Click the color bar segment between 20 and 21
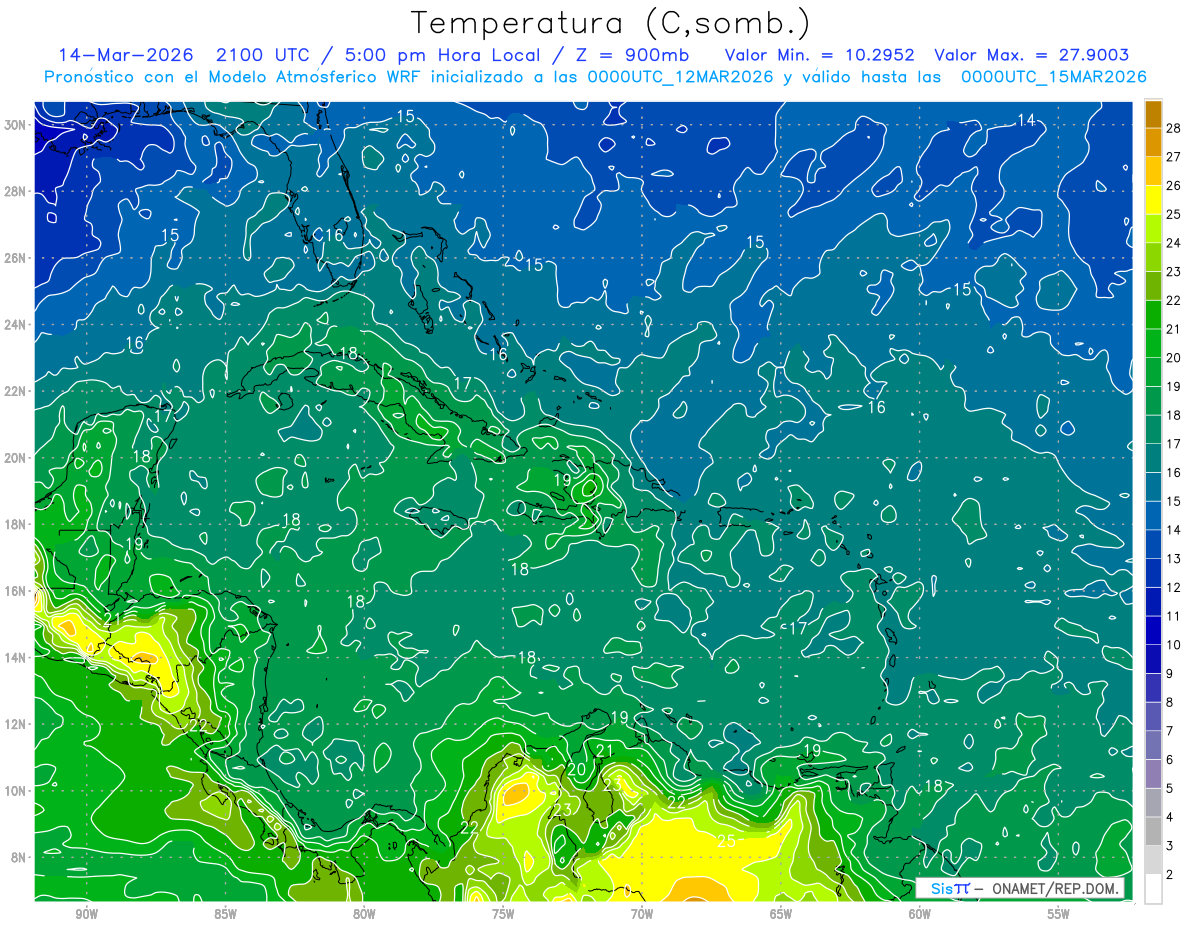Screen dimensions: 1200x927 [x=1153, y=343]
